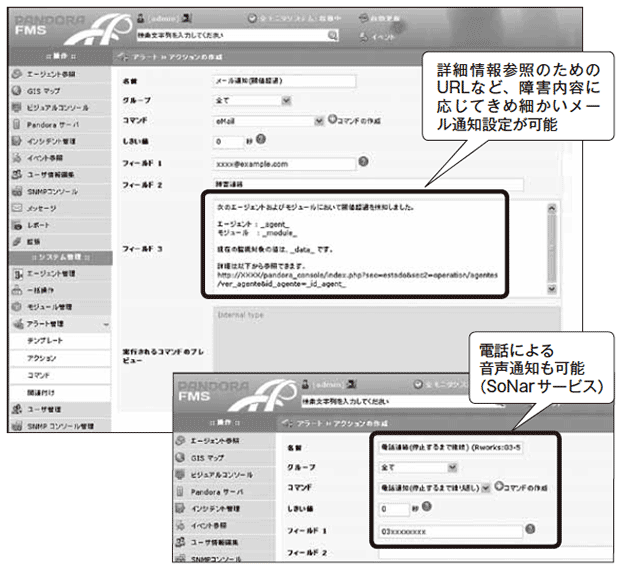Click help icon next to しきい値 in front window
The image size is (620, 568).
point(427,506)
